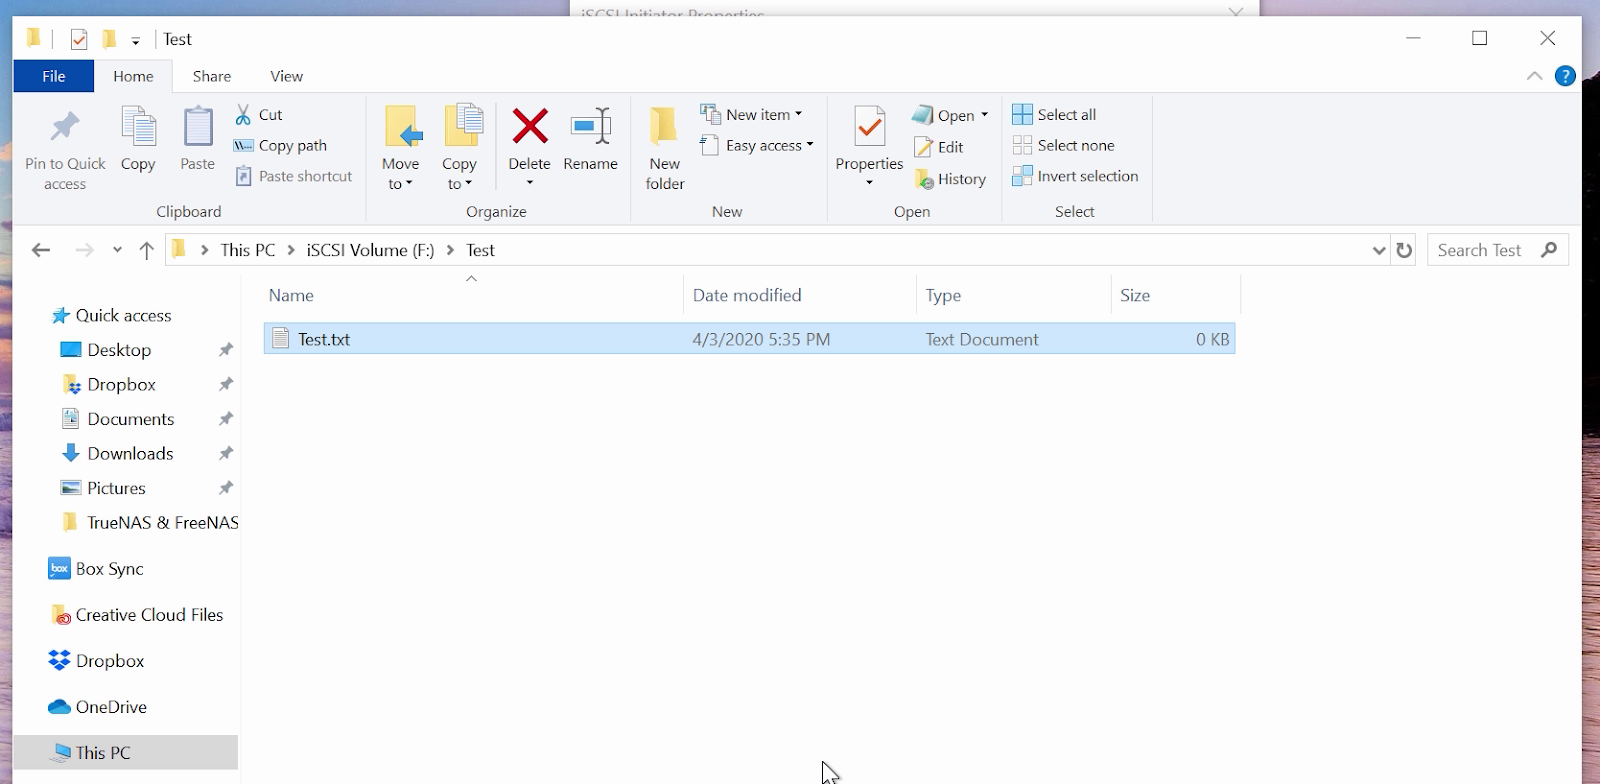The height and width of the screenshot is (784, 1600).
Task: Expand the Properties button dropdown arrow
Action: [x=869, y=183]
